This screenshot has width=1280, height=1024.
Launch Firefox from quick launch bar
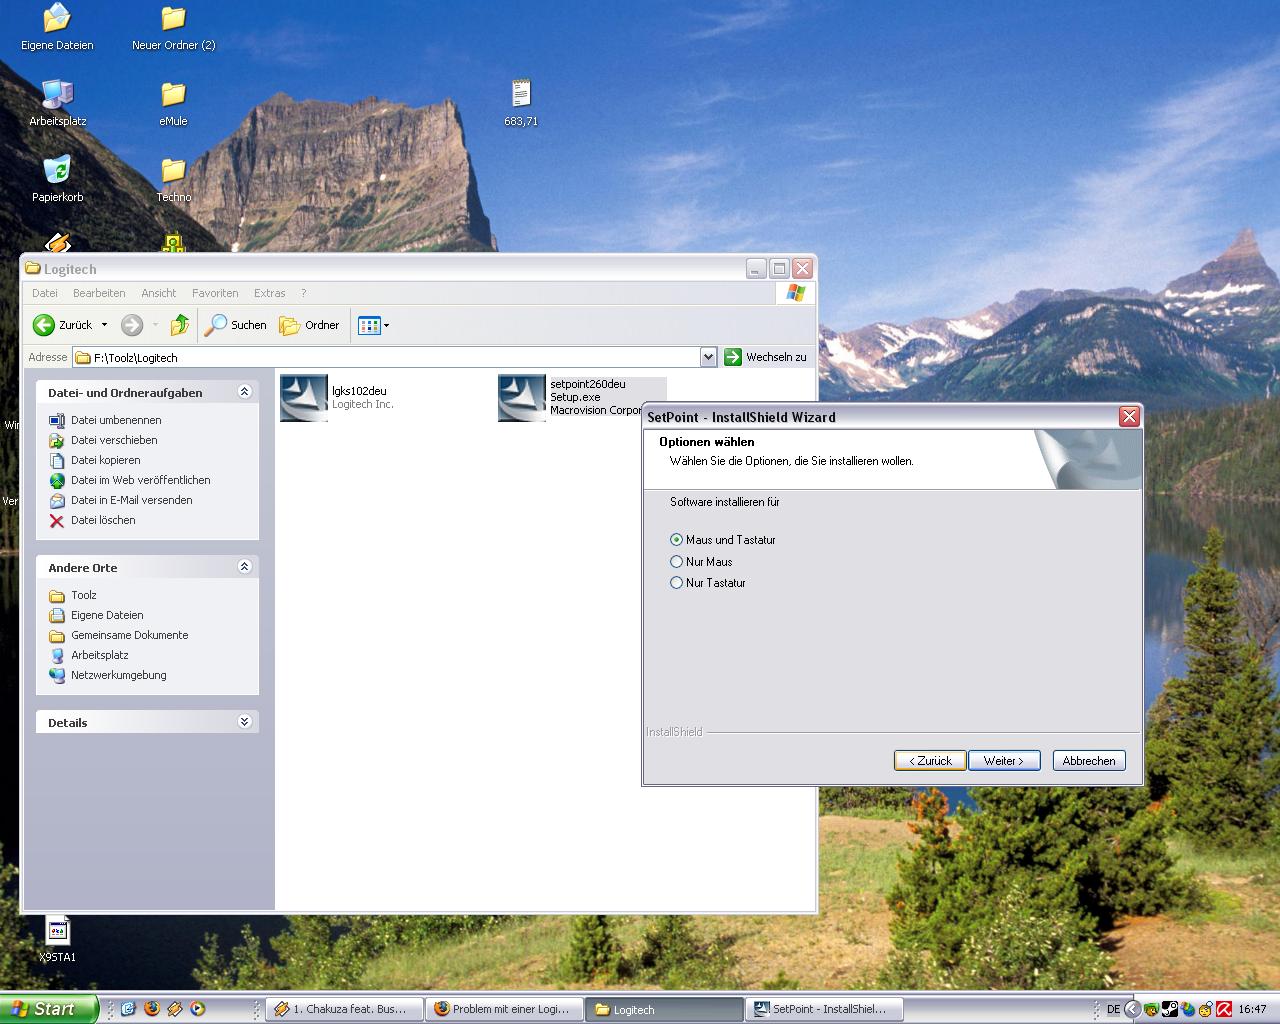152,1009
